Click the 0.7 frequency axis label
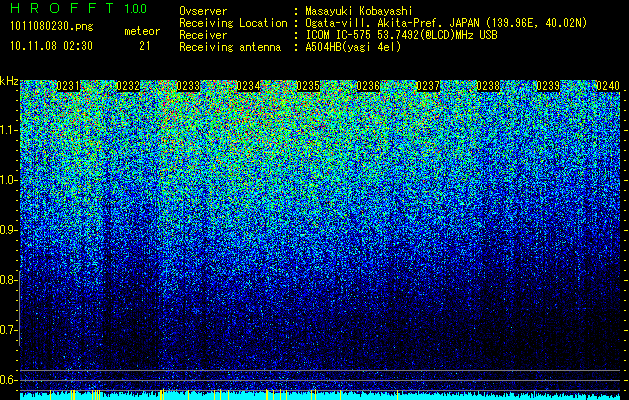The width and height of the screenshot is (629, 400). click(x=7, y=330)
